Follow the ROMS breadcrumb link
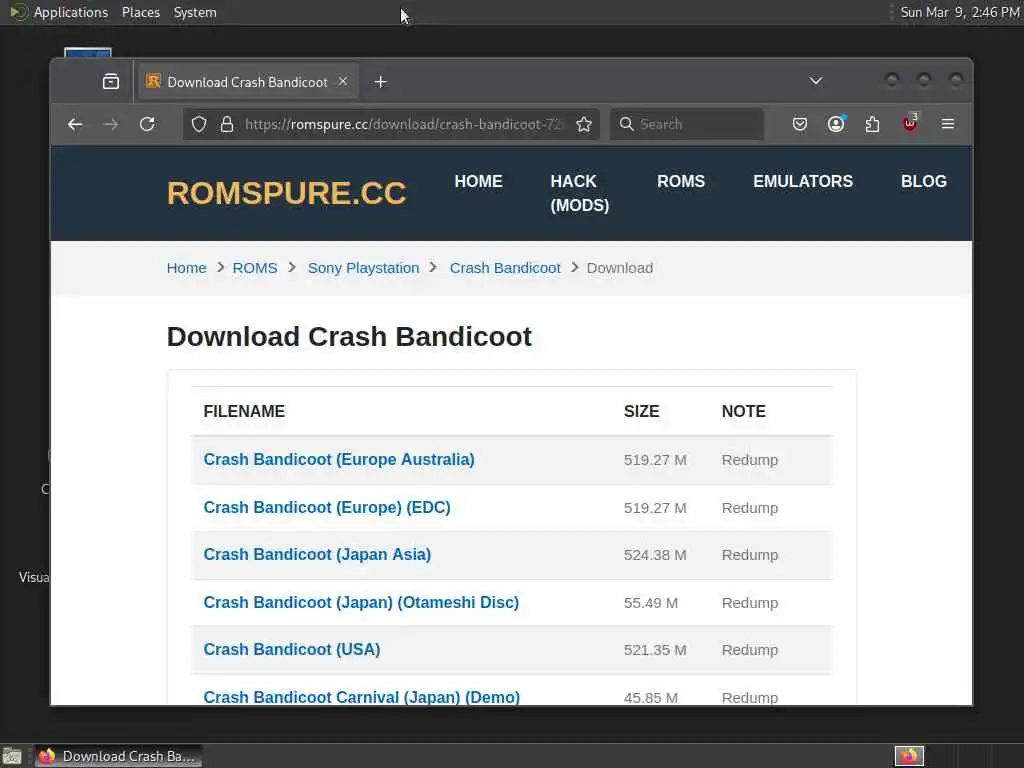The width and height of the screenshot is (1024, 768). (255, 268)
